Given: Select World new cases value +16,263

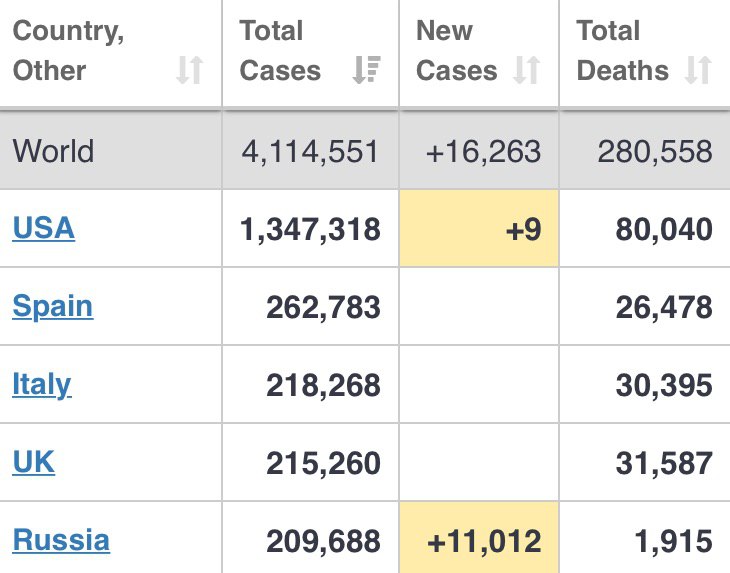Looking at the screenshot, I should tap(483, 152).
